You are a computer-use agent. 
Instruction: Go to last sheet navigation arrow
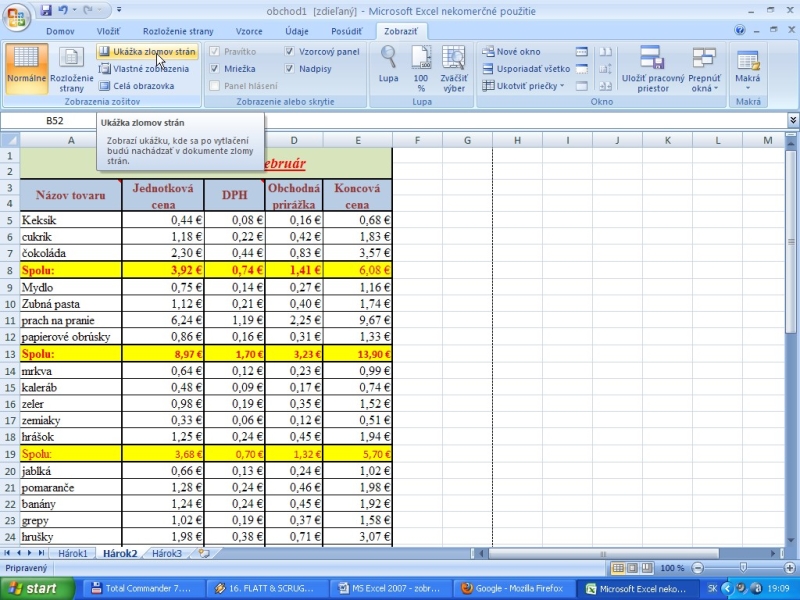coord(41,553)
